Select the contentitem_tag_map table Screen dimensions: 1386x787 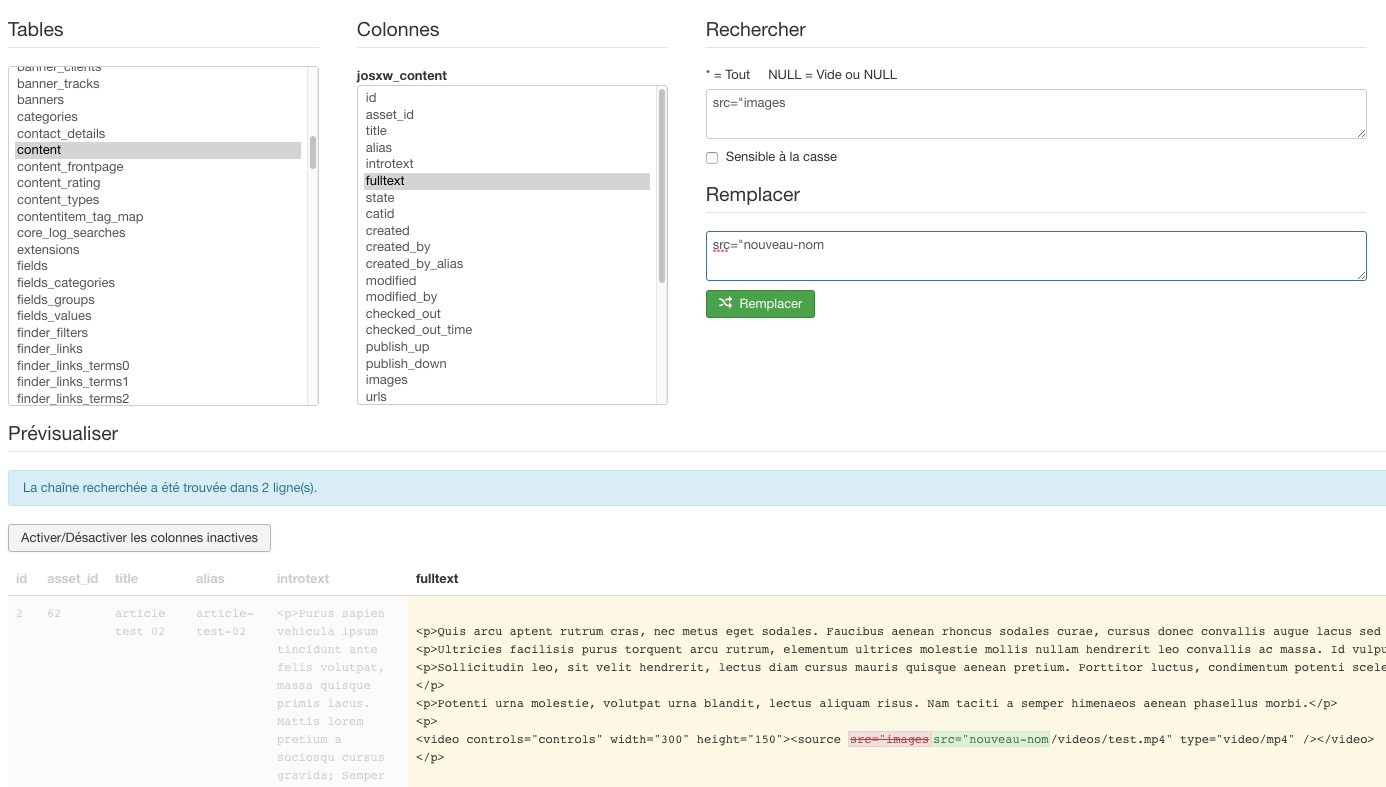pos(158,217)
